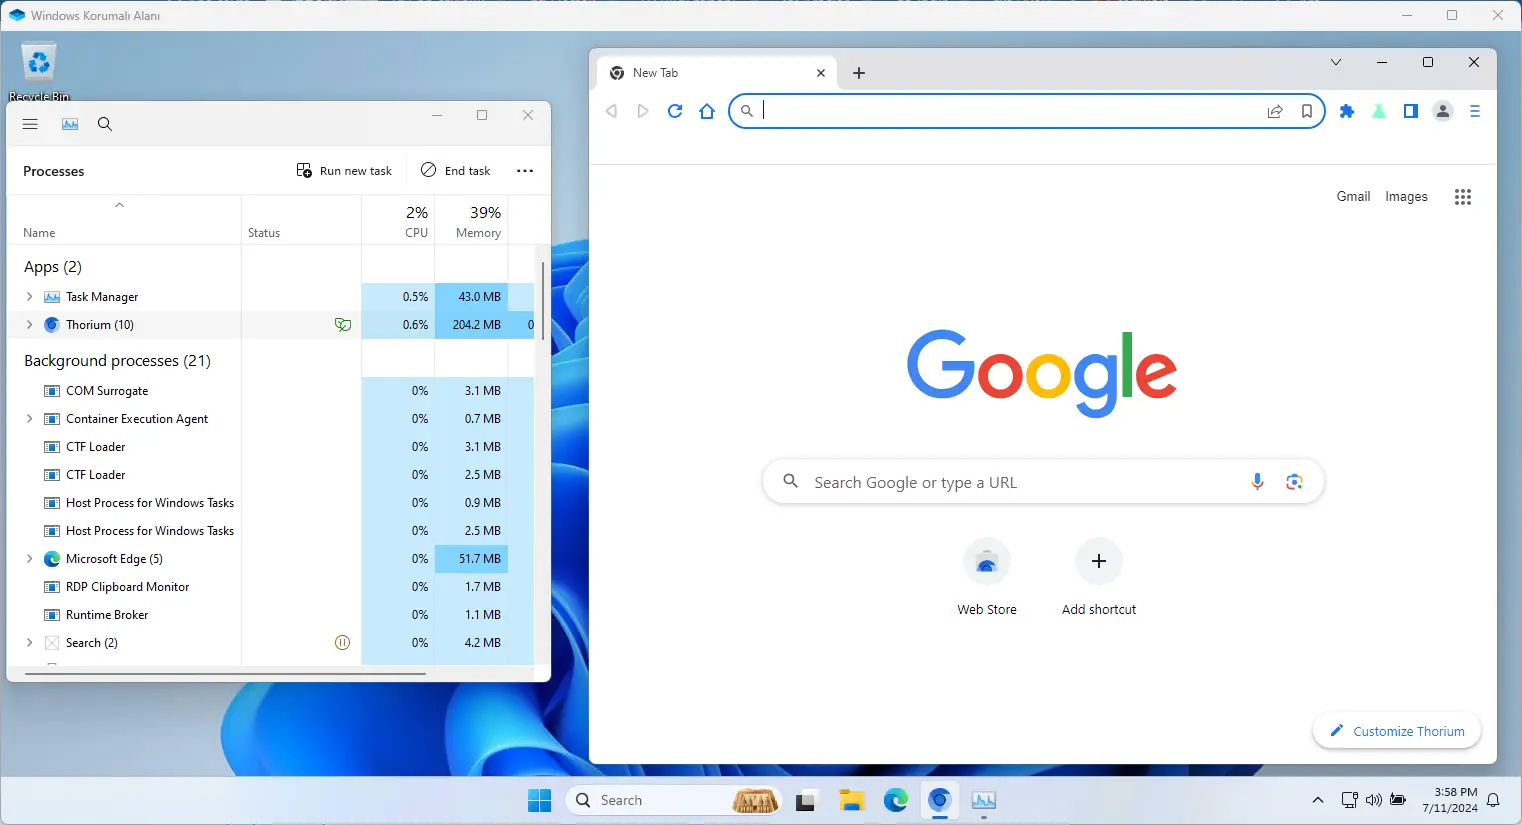Bookmark this tab with the bookmark icon

point(1307,111)
